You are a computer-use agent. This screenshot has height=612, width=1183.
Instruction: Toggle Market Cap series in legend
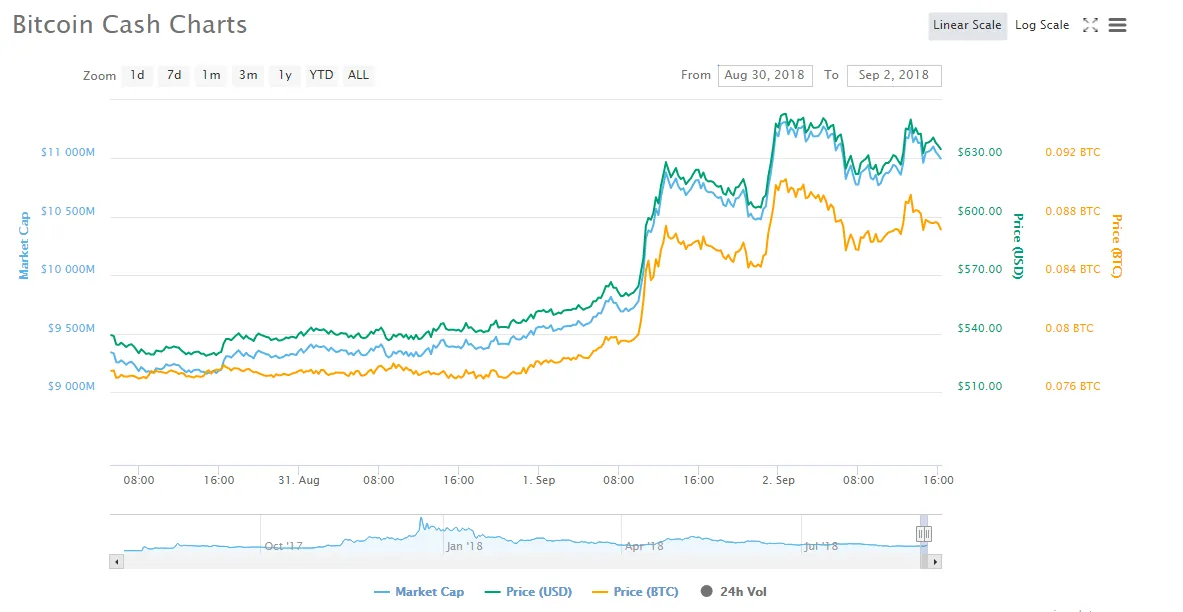pyautogui.click(x=419, y=592)
